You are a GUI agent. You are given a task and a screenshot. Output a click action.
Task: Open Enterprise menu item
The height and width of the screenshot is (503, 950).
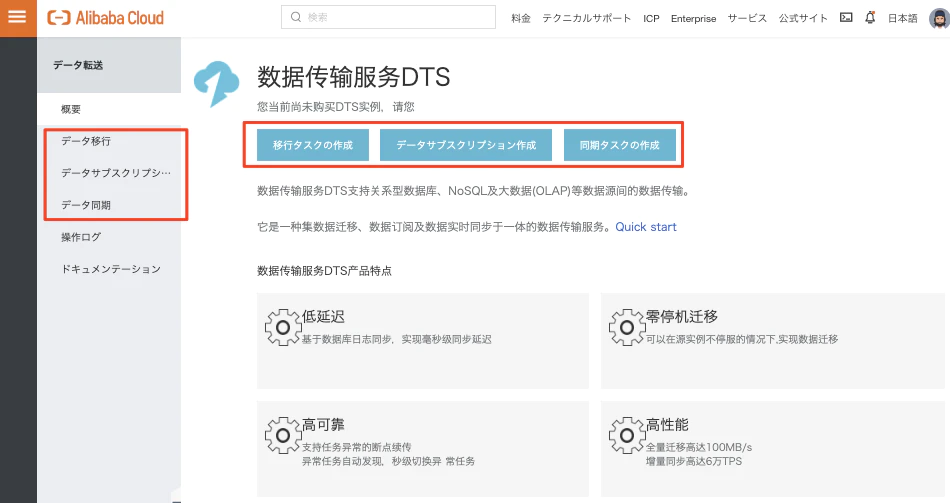(x=694, y=18)
